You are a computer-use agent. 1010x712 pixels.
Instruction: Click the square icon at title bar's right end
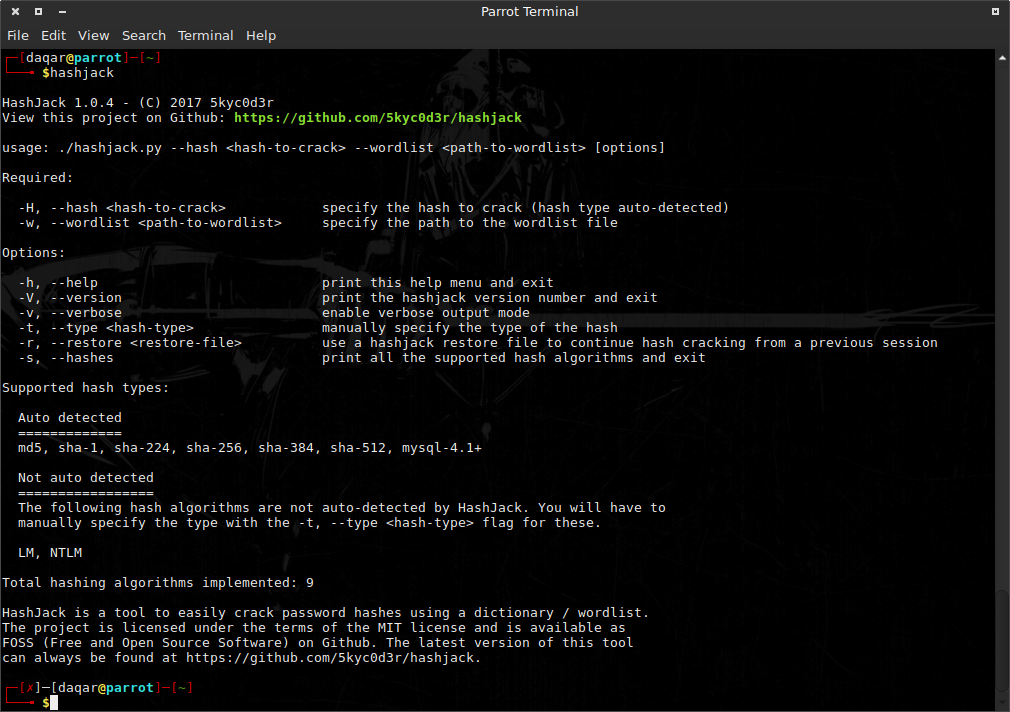(995, 12)
